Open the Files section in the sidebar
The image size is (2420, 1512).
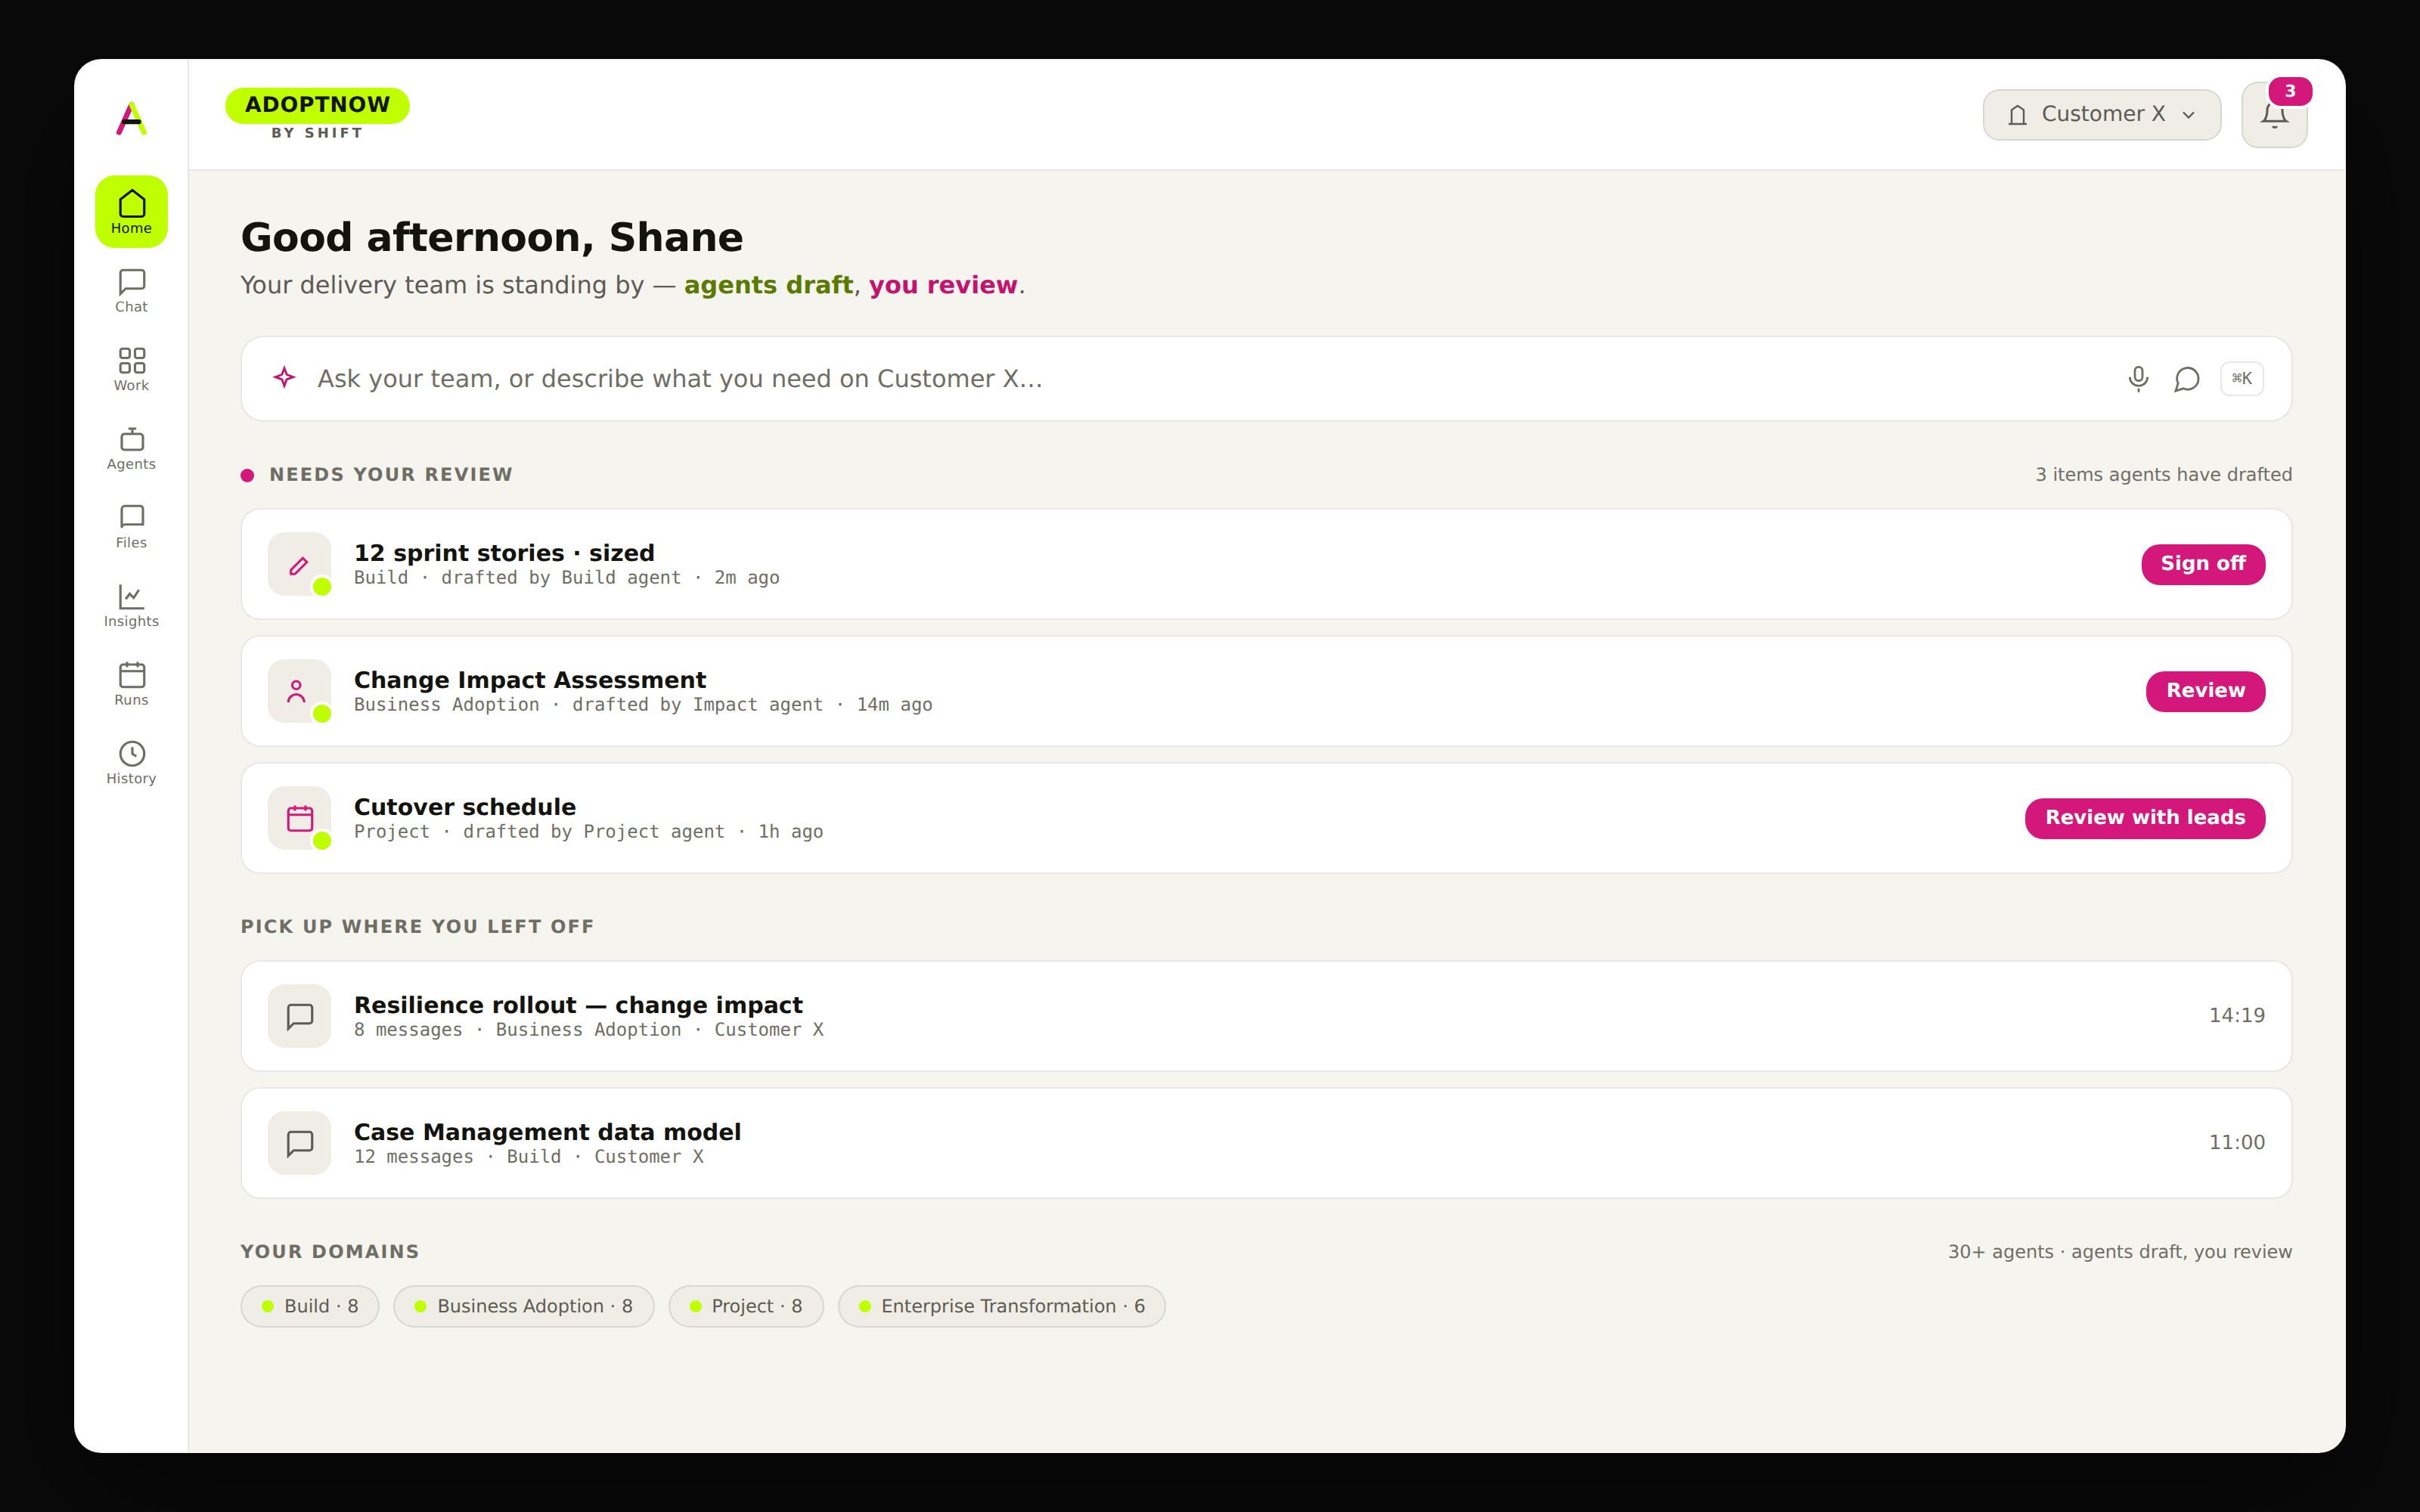[x=131, y=527]
